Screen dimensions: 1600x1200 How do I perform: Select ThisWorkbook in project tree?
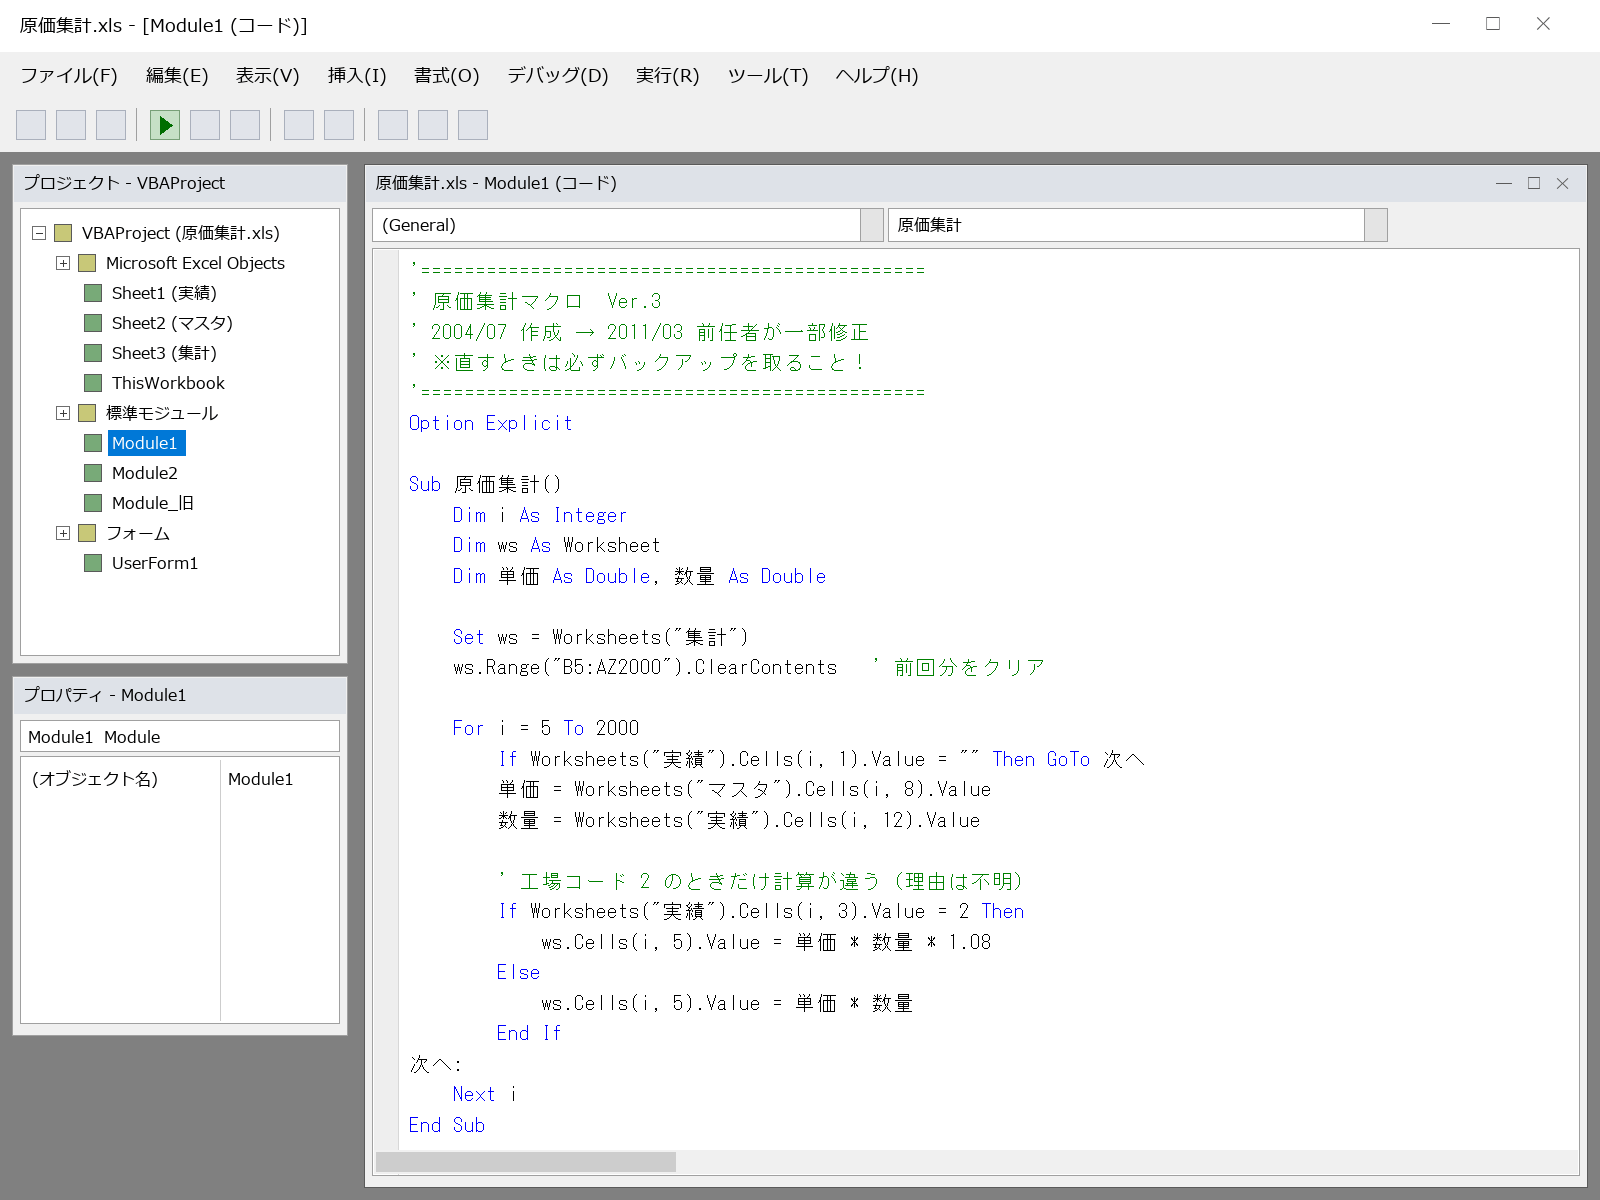tap(168, 383)
